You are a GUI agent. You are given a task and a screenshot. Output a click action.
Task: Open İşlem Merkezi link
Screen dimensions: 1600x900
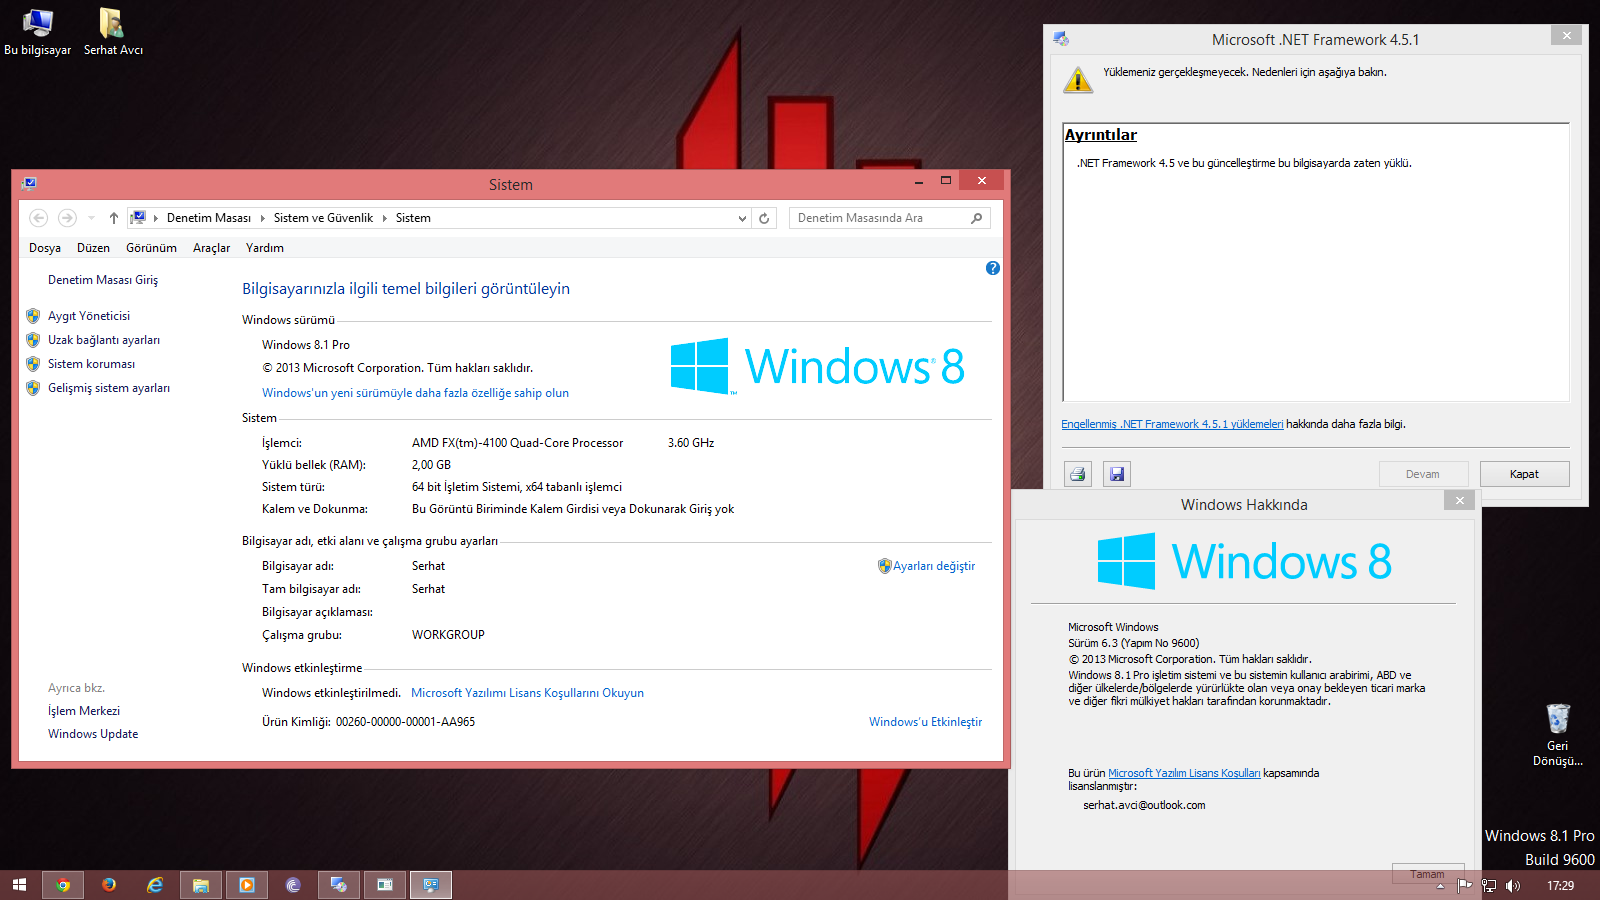tap(84, 711)
